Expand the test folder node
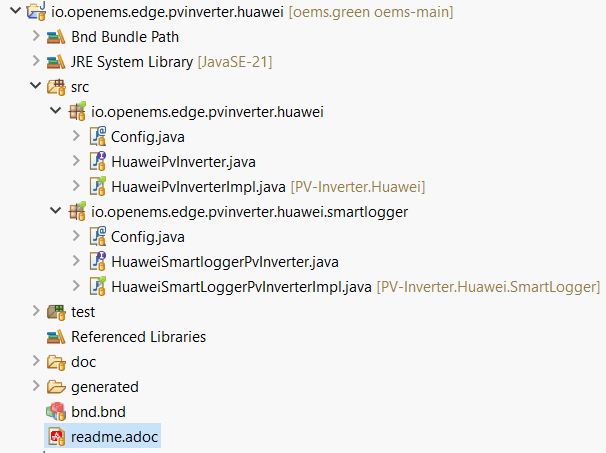This screenshot has width=606, height=453. pyautogui.click(x=36, y=311)
